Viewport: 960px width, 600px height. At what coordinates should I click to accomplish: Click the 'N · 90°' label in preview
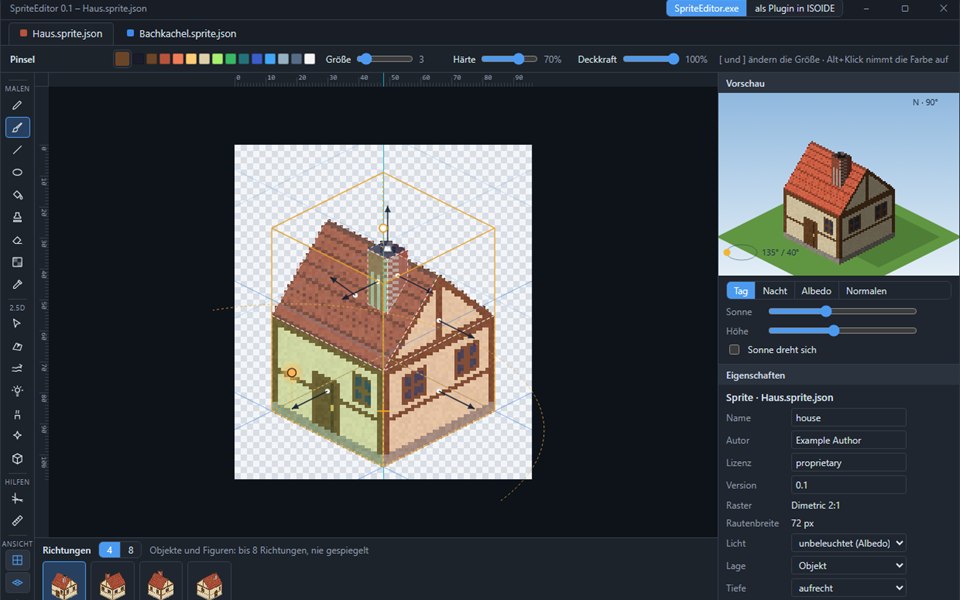[x=924, y=102]
